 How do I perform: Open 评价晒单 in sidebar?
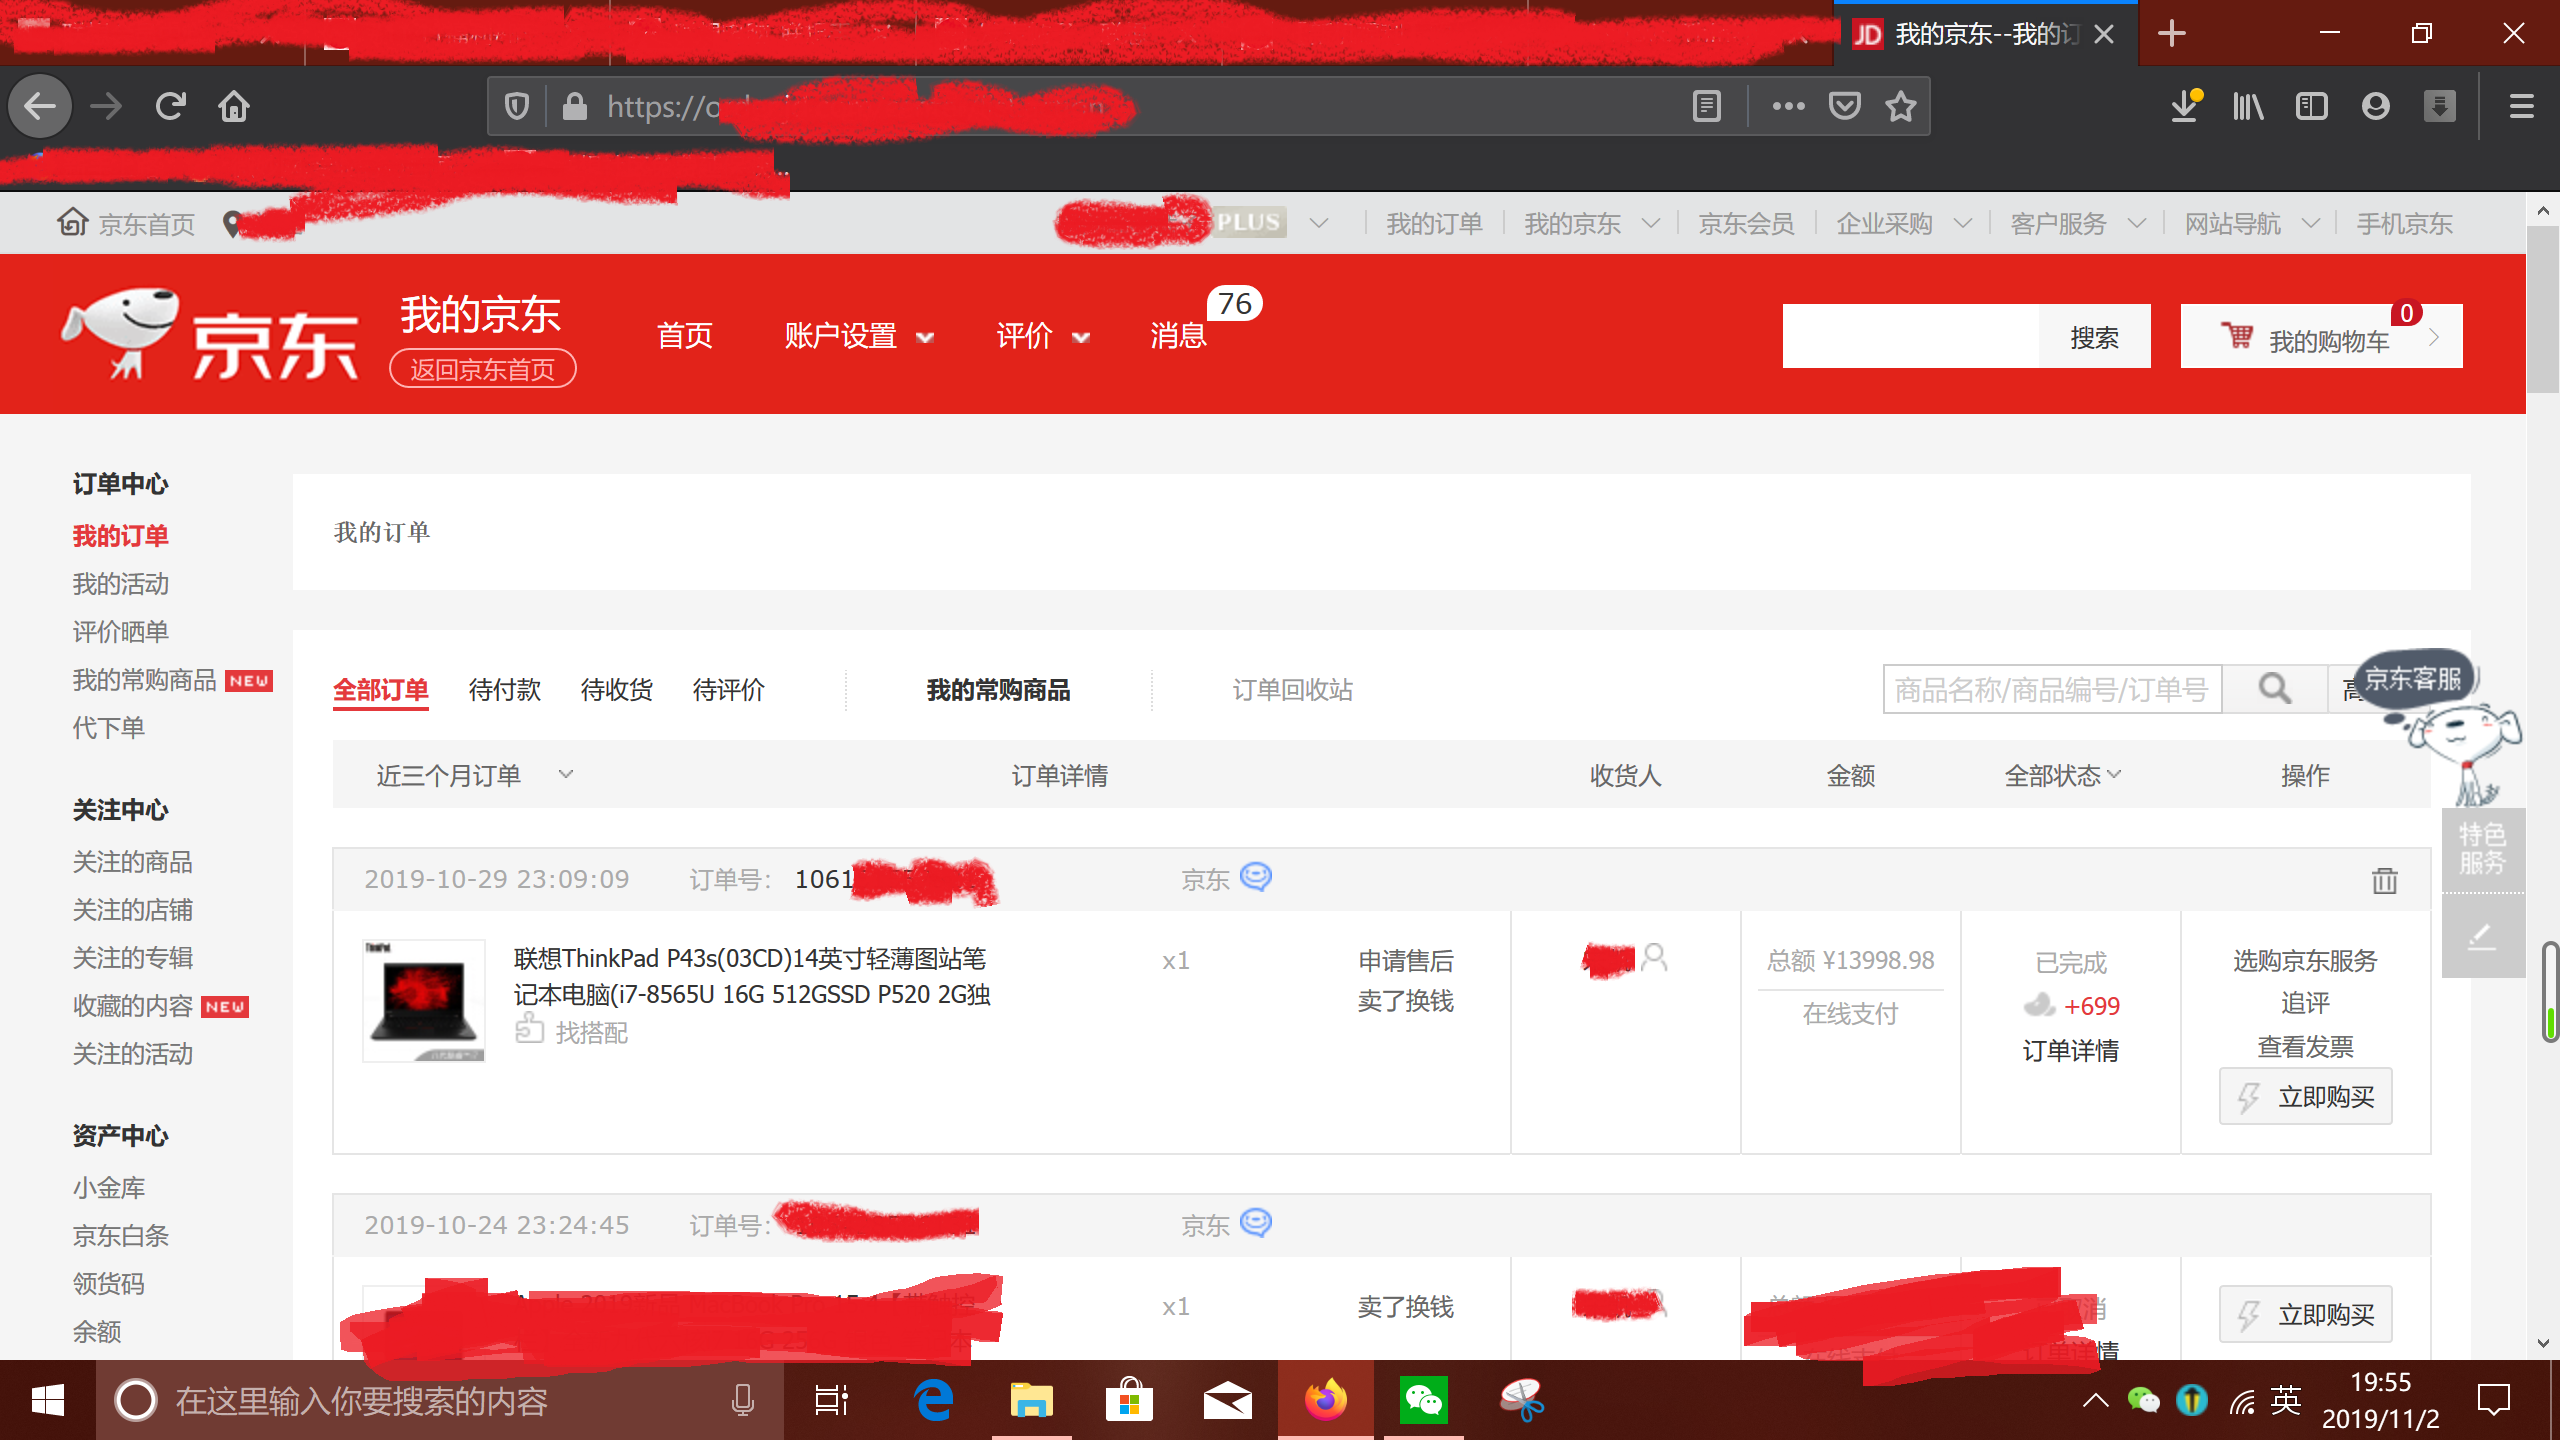click(x=121, y=632)
